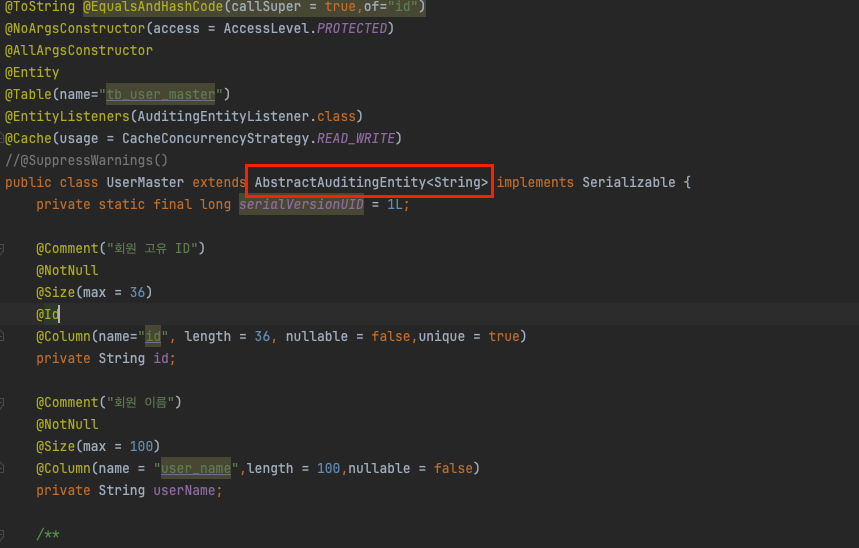Click the commented-out @SuppressWarnings line
This screenshot has width=859, height=548.
coord(87,160)
